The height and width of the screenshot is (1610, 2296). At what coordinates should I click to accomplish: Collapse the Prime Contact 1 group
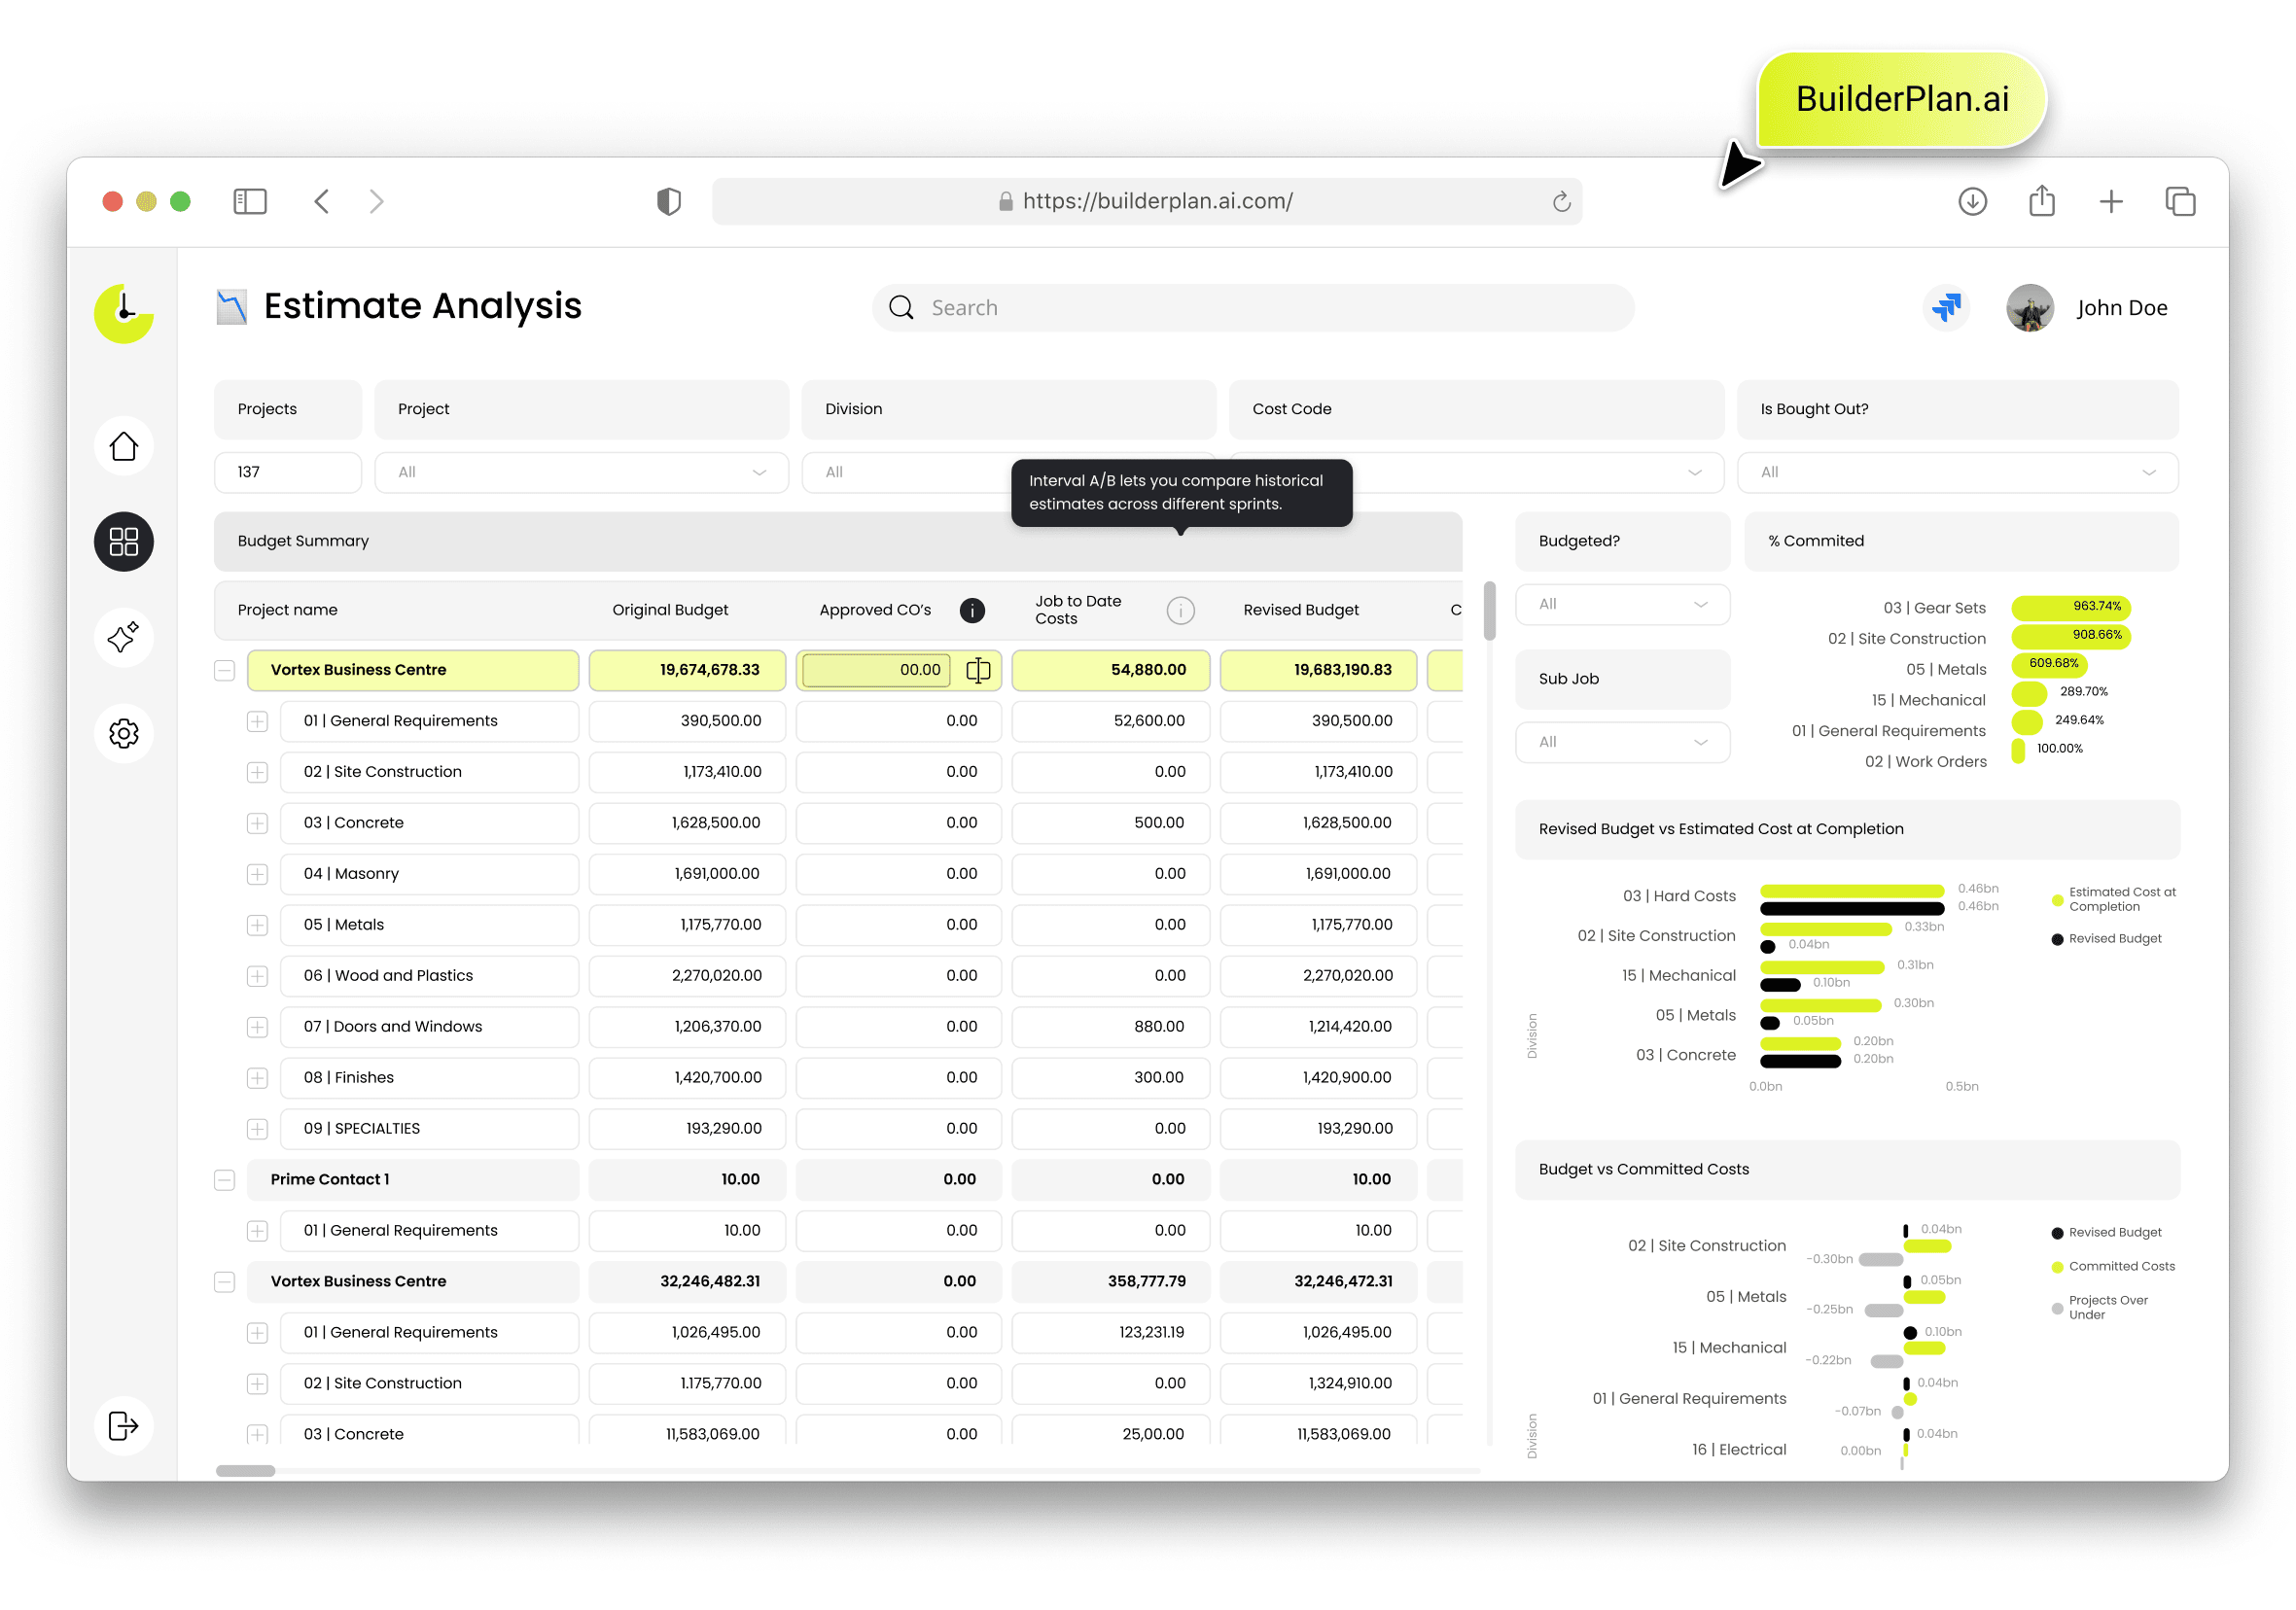tap(224, 1180)
